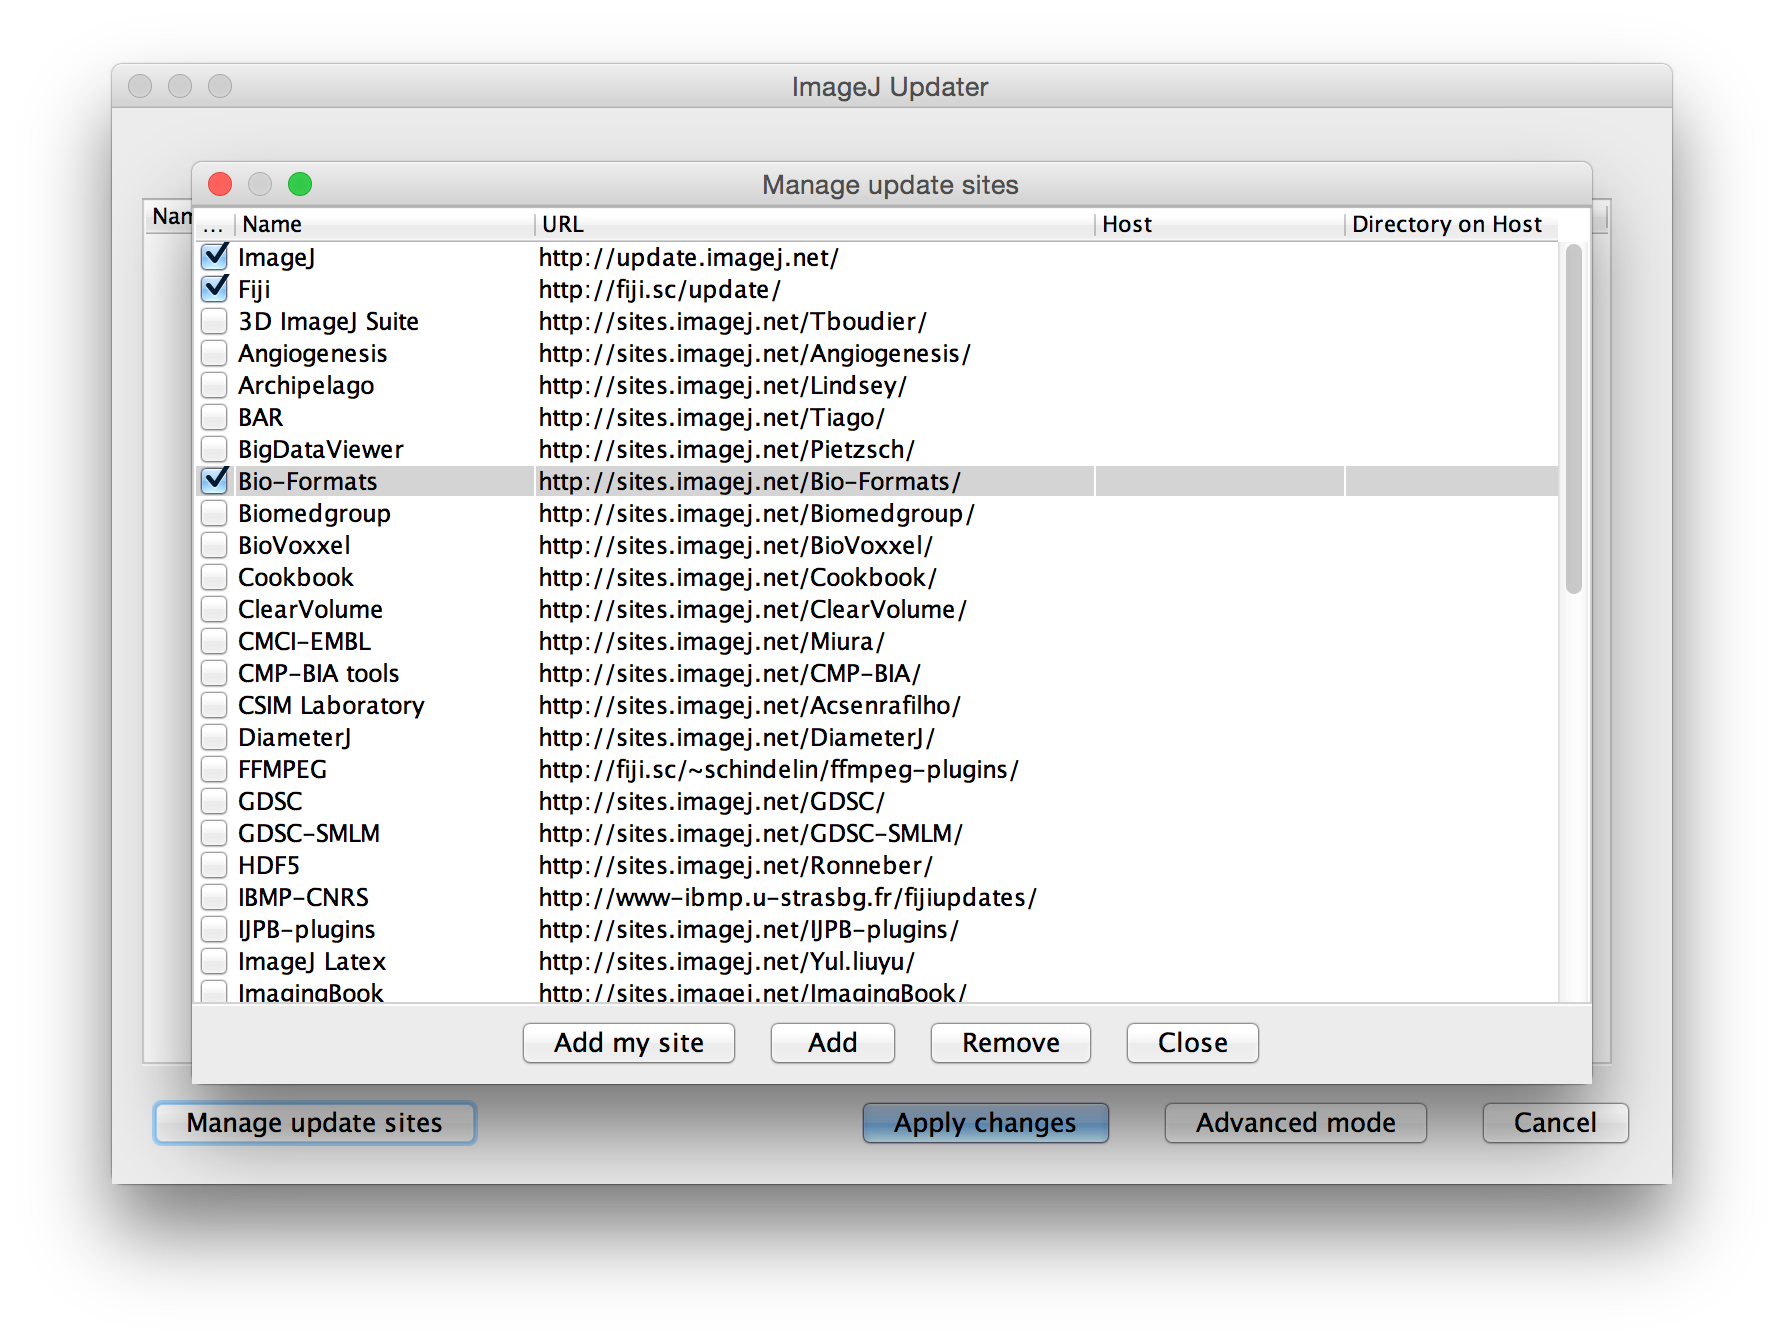Check the FFMPEG checkbox
Viewport: 1784px width, 1344px height.
[214, 769]
